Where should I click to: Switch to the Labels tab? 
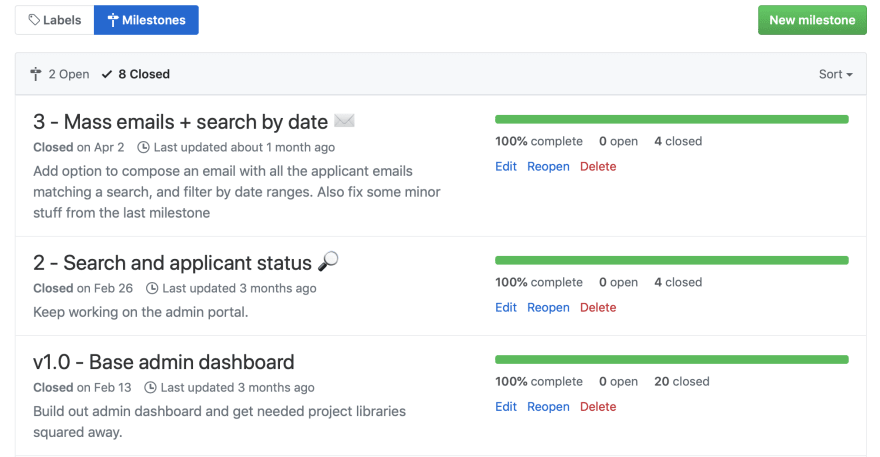tap(54, 20)
